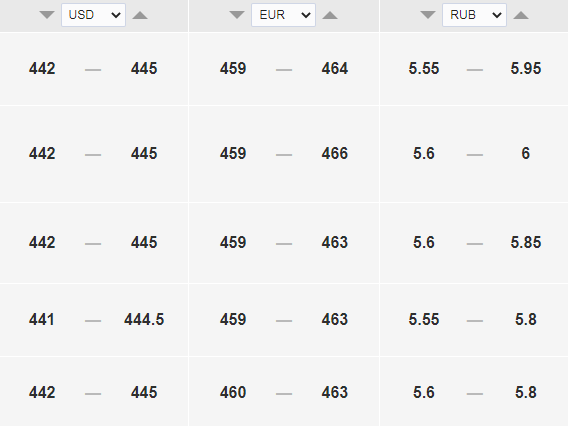Select the 5.85 RUB sell rate

[526, 242]
